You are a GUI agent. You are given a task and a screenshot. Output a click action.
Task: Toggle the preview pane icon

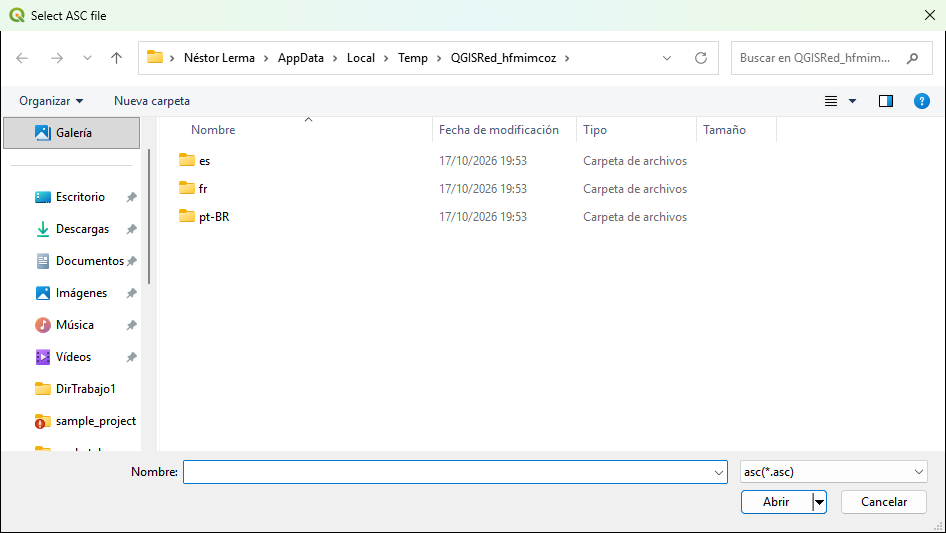886,101
